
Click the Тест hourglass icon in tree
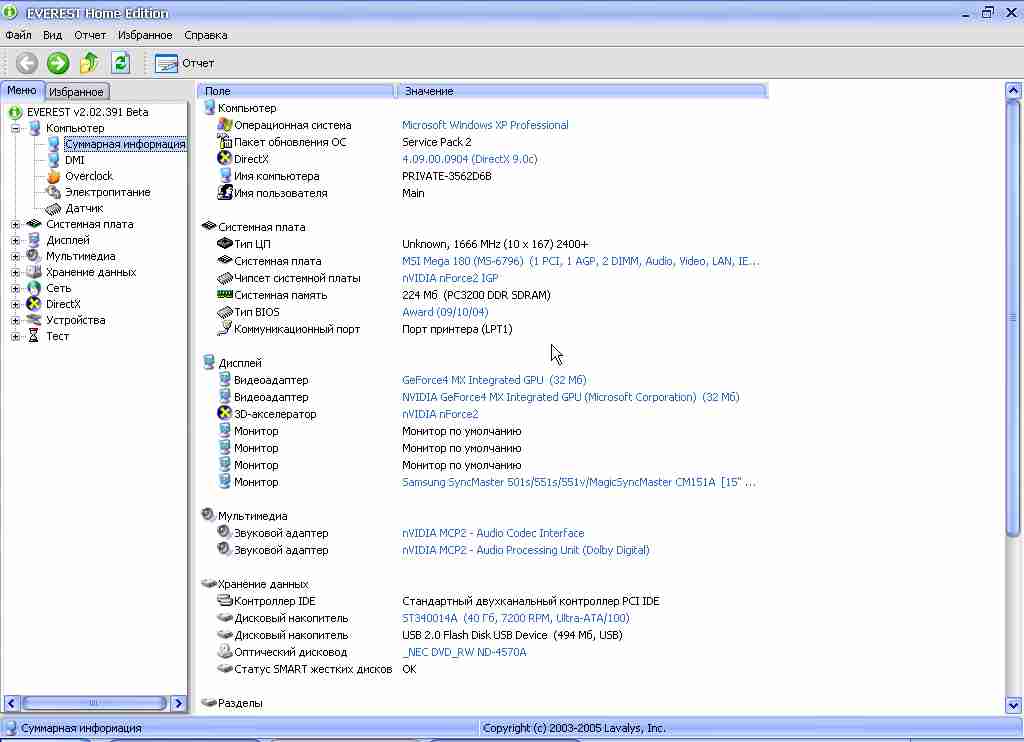(x=34, y=336)
